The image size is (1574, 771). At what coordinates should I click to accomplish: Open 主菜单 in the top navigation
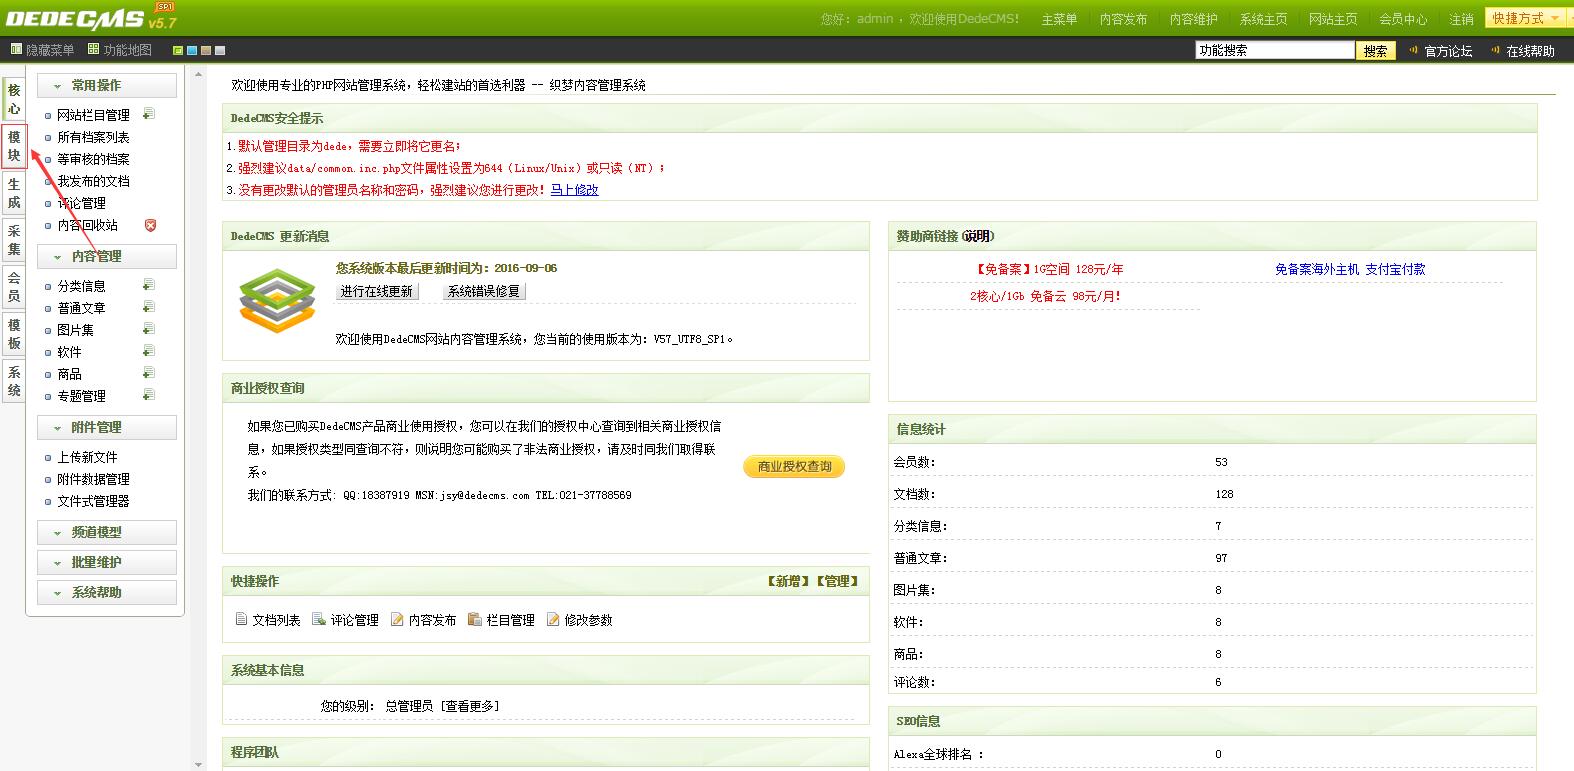1059,19
